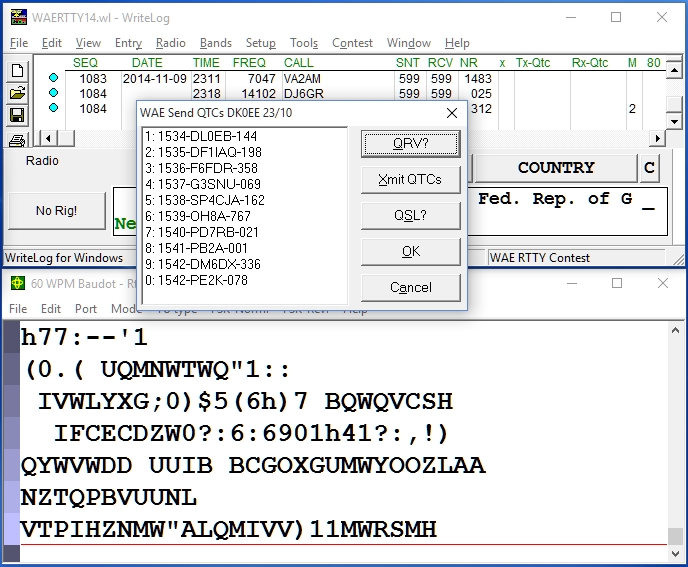Click the FREQ column header
This screenshot has height=567, width=688.
click(x=249, y=63)
